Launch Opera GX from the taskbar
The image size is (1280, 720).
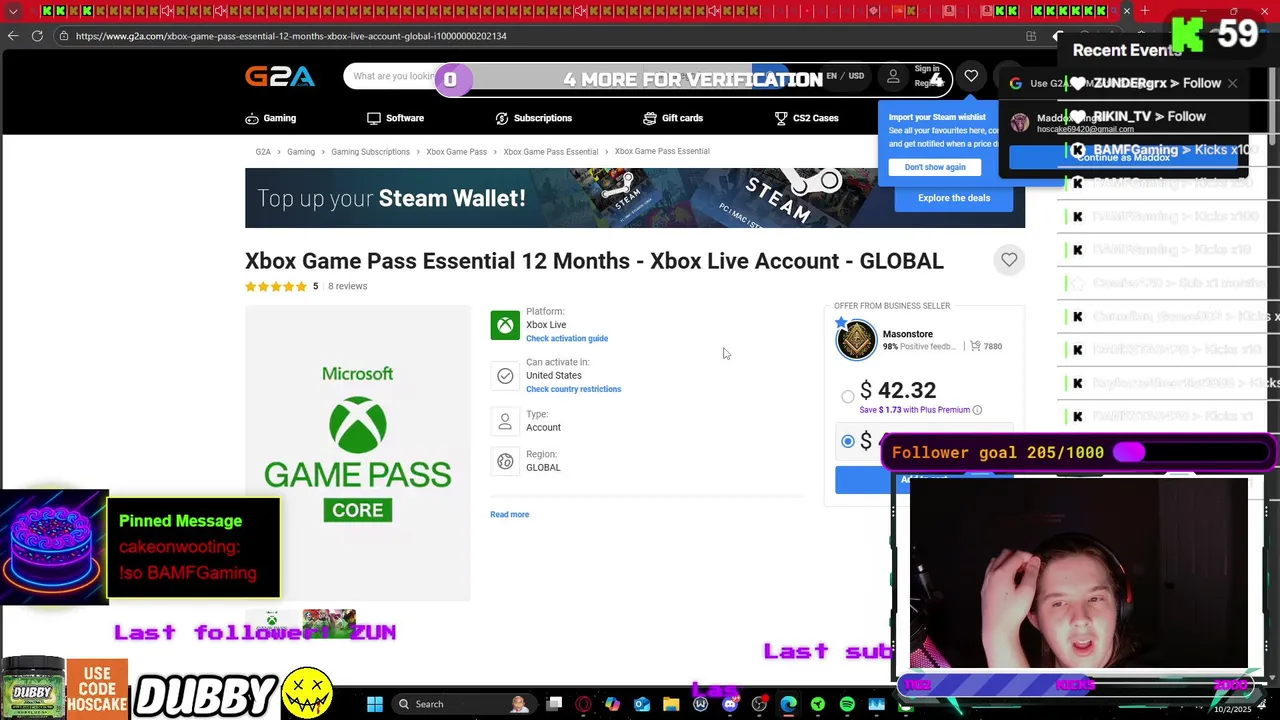pyautogui.click(x=583, y=704)
